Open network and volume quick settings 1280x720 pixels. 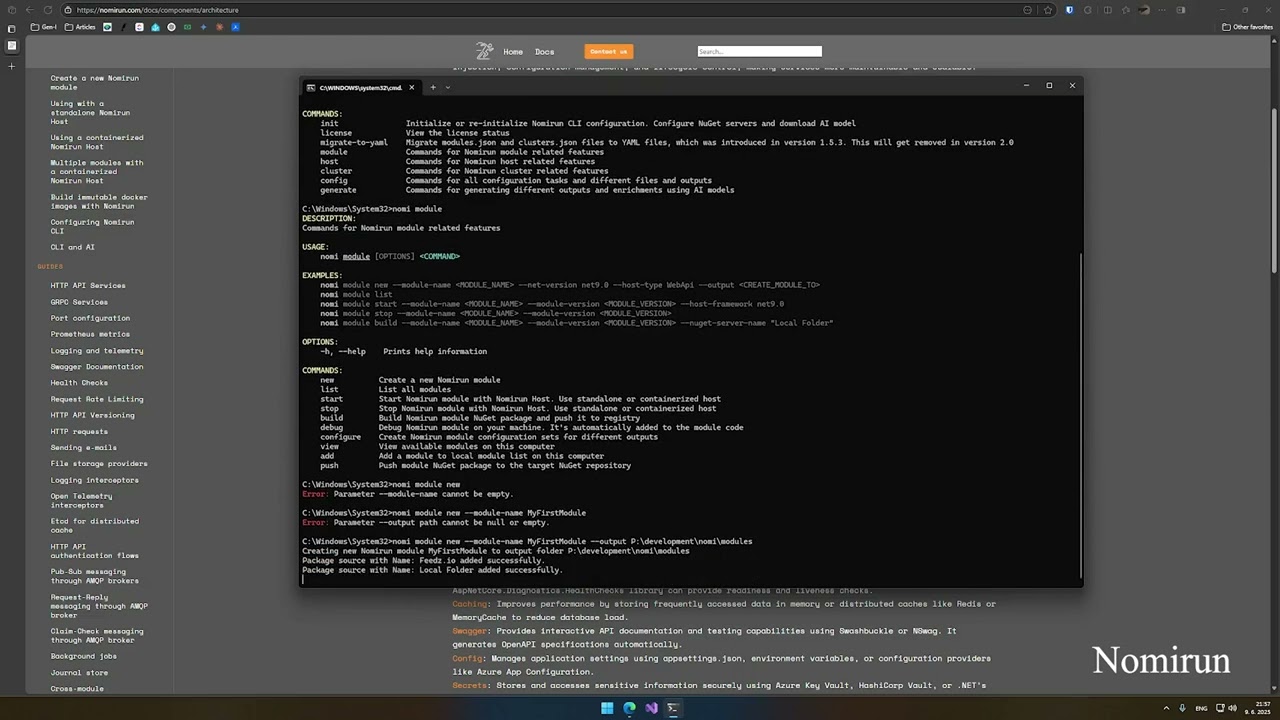click(1225, 708)
